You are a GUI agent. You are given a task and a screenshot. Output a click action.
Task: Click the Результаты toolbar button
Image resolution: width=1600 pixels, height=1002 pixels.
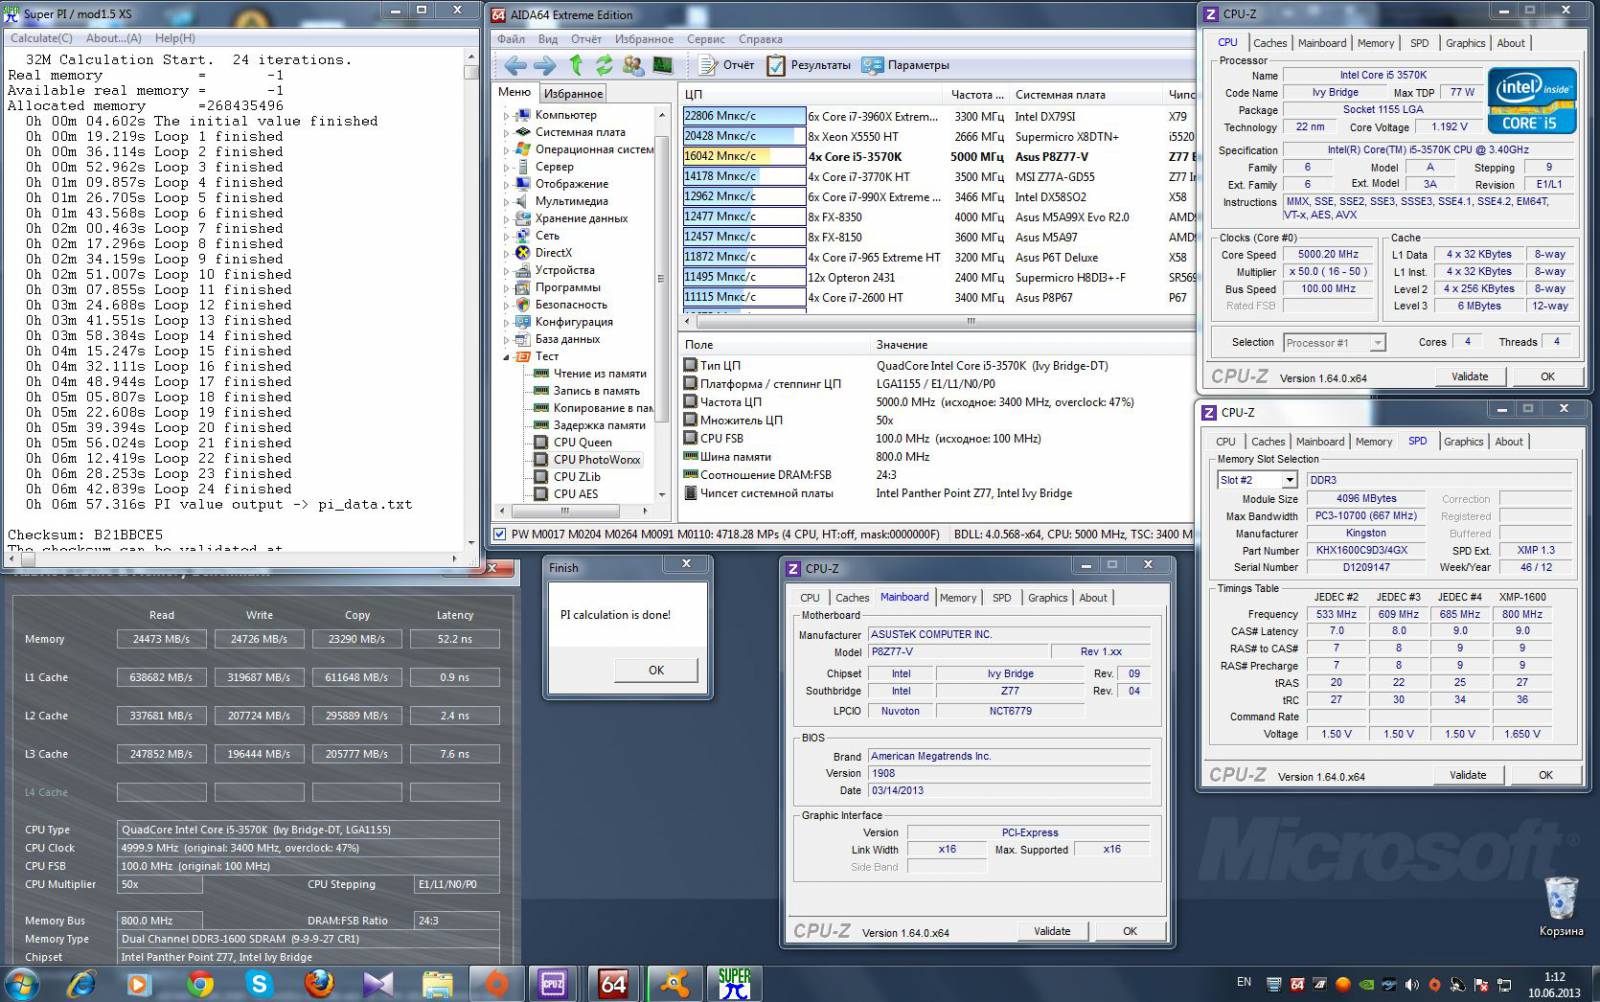[x=808, y=65]
